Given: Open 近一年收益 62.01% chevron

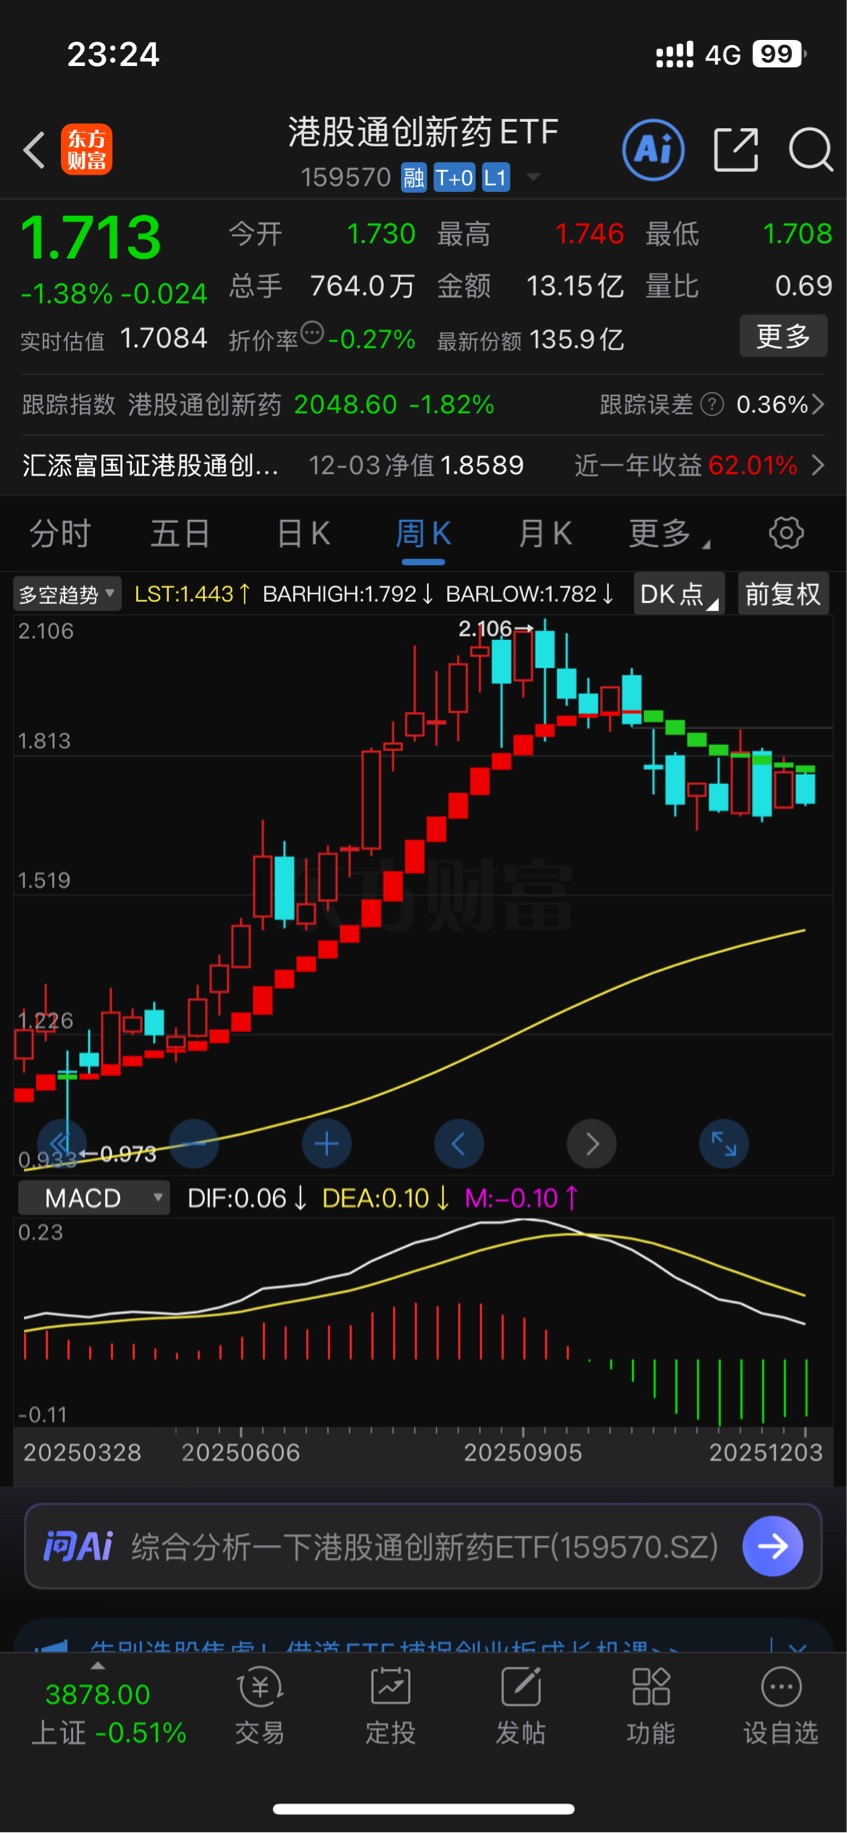Looking at the screenshot, I should pyautogui.click(x=818, y=465).
